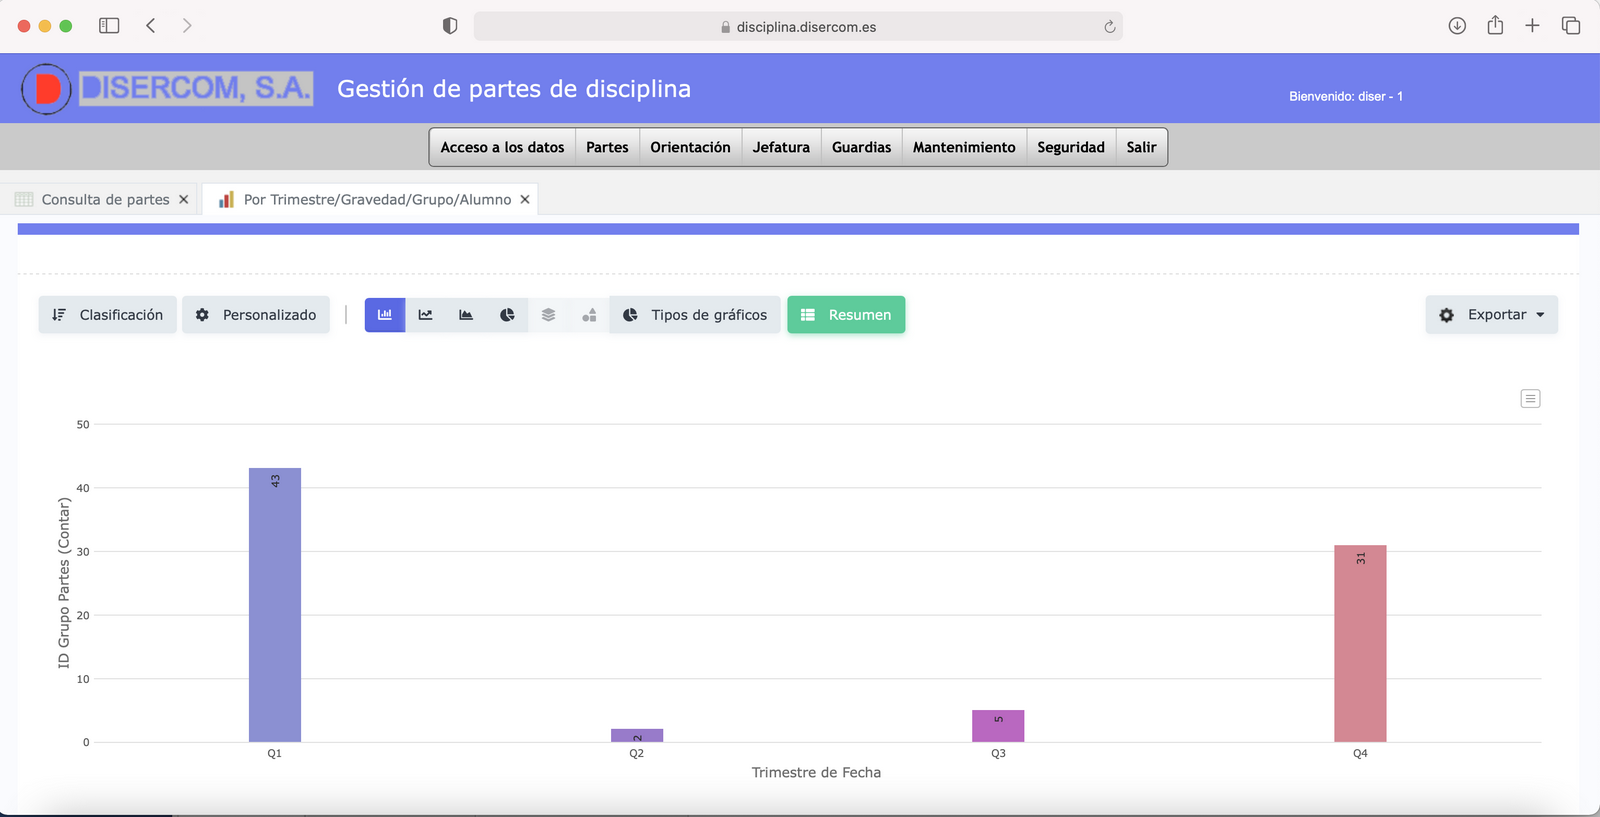Switch to the Consulta de partes tab

105,200
